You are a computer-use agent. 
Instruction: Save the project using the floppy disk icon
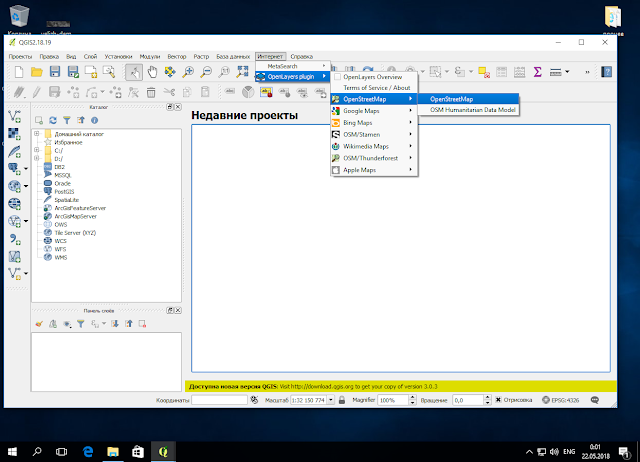[x=55, y=72]
